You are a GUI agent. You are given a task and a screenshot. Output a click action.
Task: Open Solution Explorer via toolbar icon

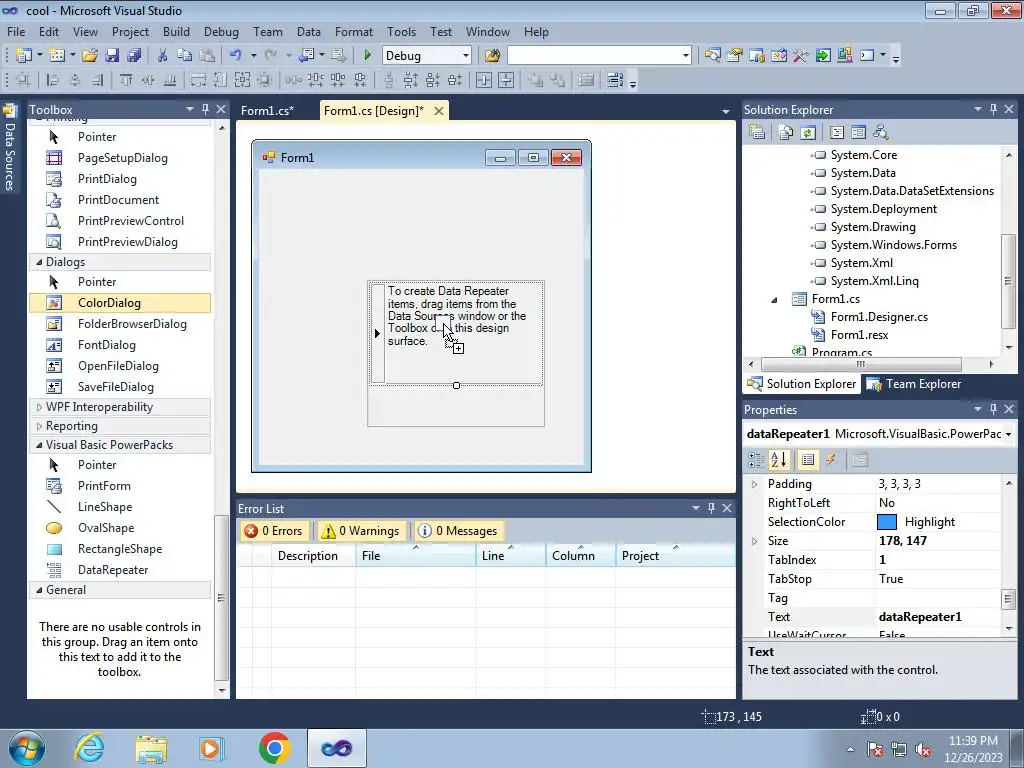click(x=712, y=56)
